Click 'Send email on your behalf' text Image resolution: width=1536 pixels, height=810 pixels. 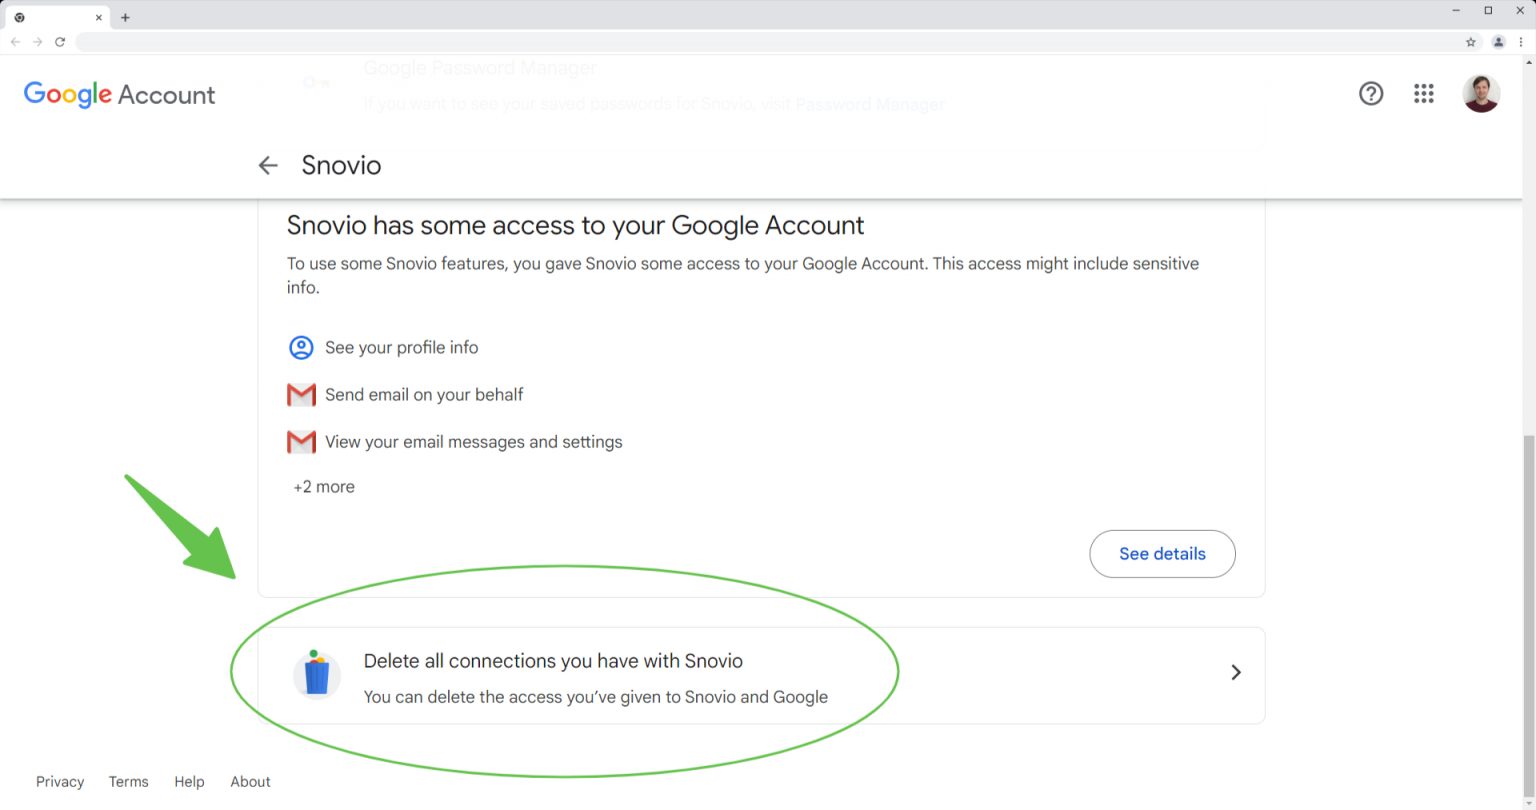coord(424,395)
